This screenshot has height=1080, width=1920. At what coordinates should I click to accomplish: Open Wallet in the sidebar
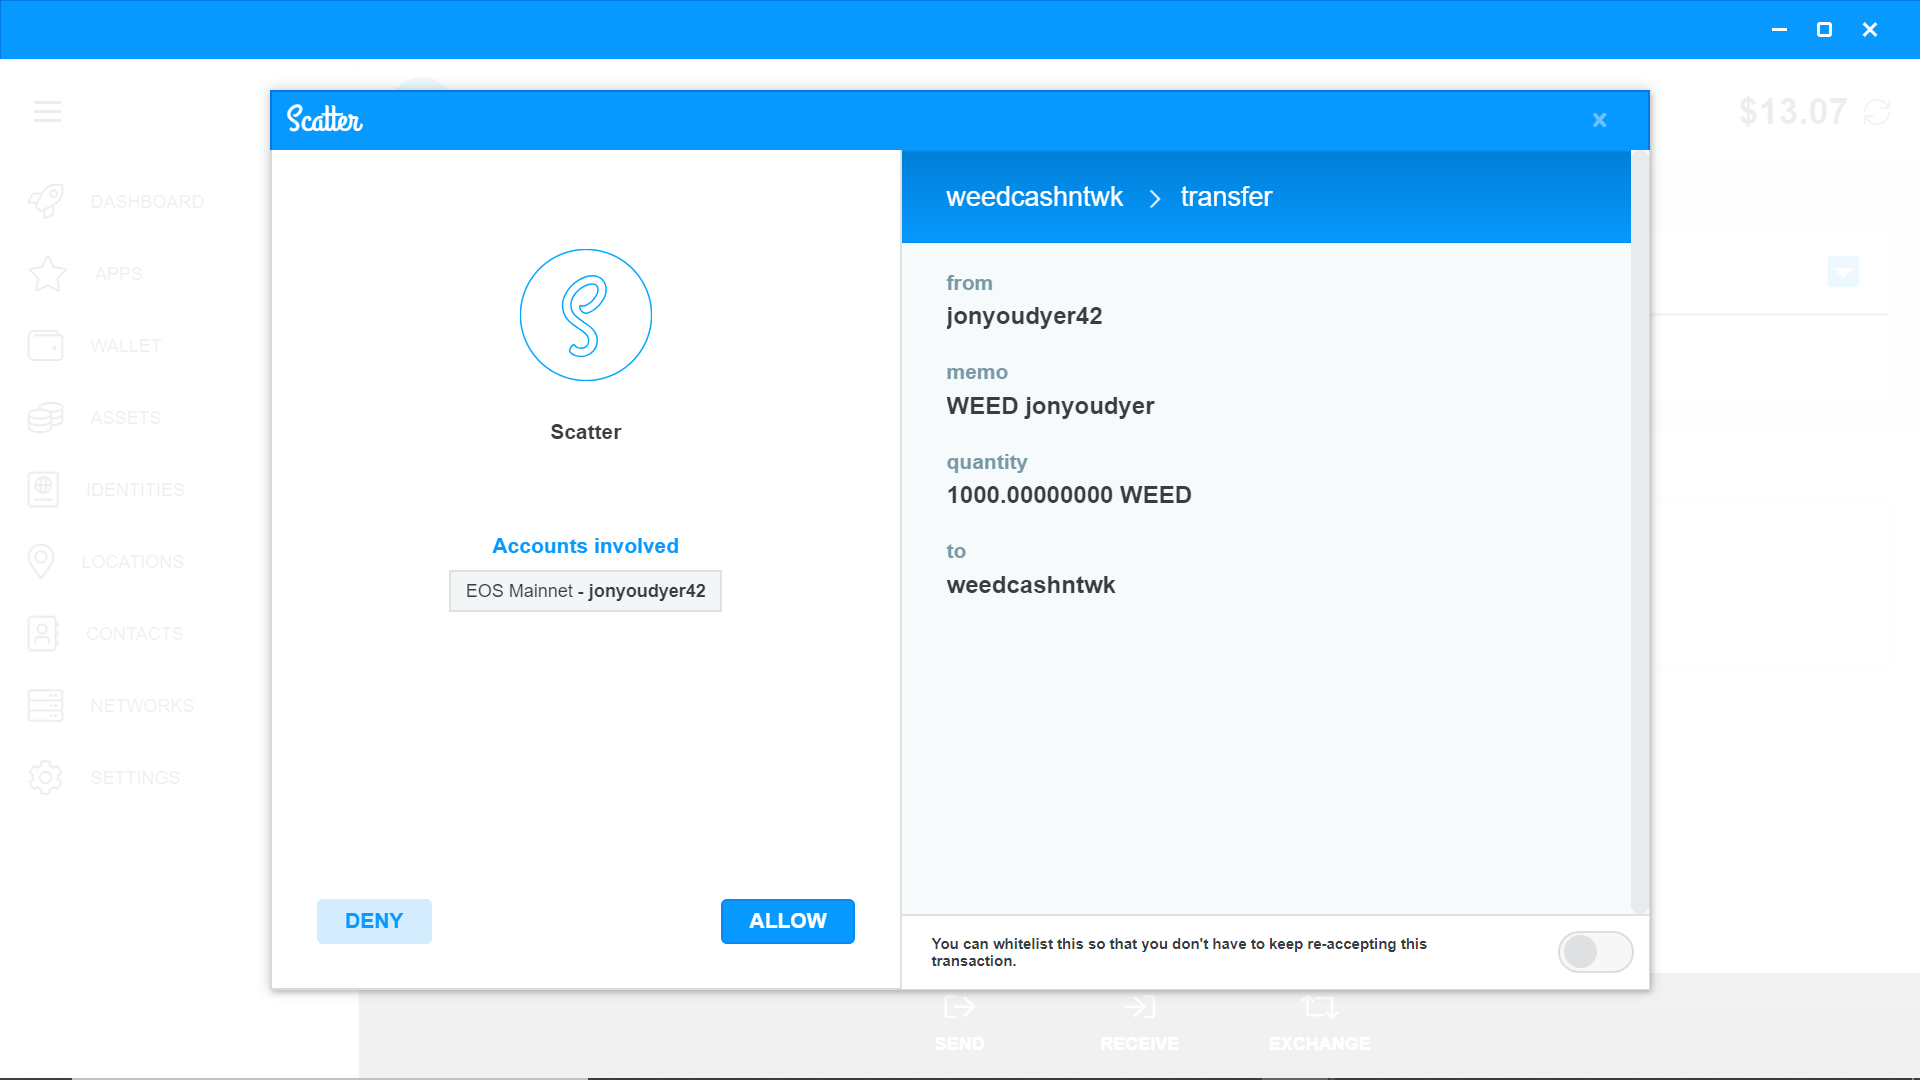point(126,345)
